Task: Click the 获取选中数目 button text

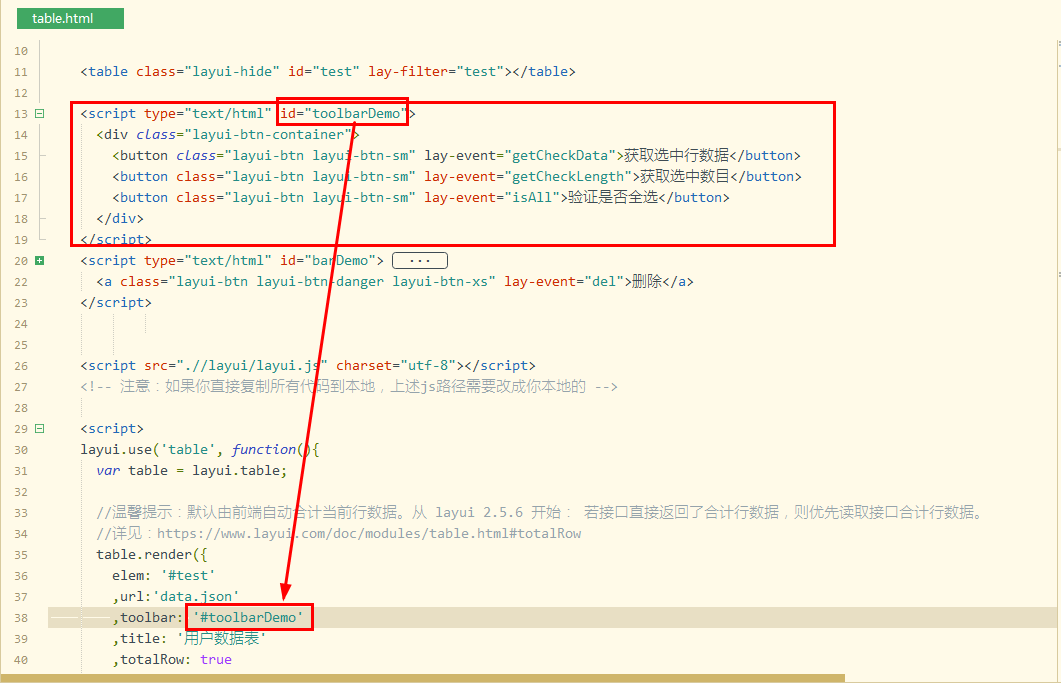Action: tap(685, 177)
